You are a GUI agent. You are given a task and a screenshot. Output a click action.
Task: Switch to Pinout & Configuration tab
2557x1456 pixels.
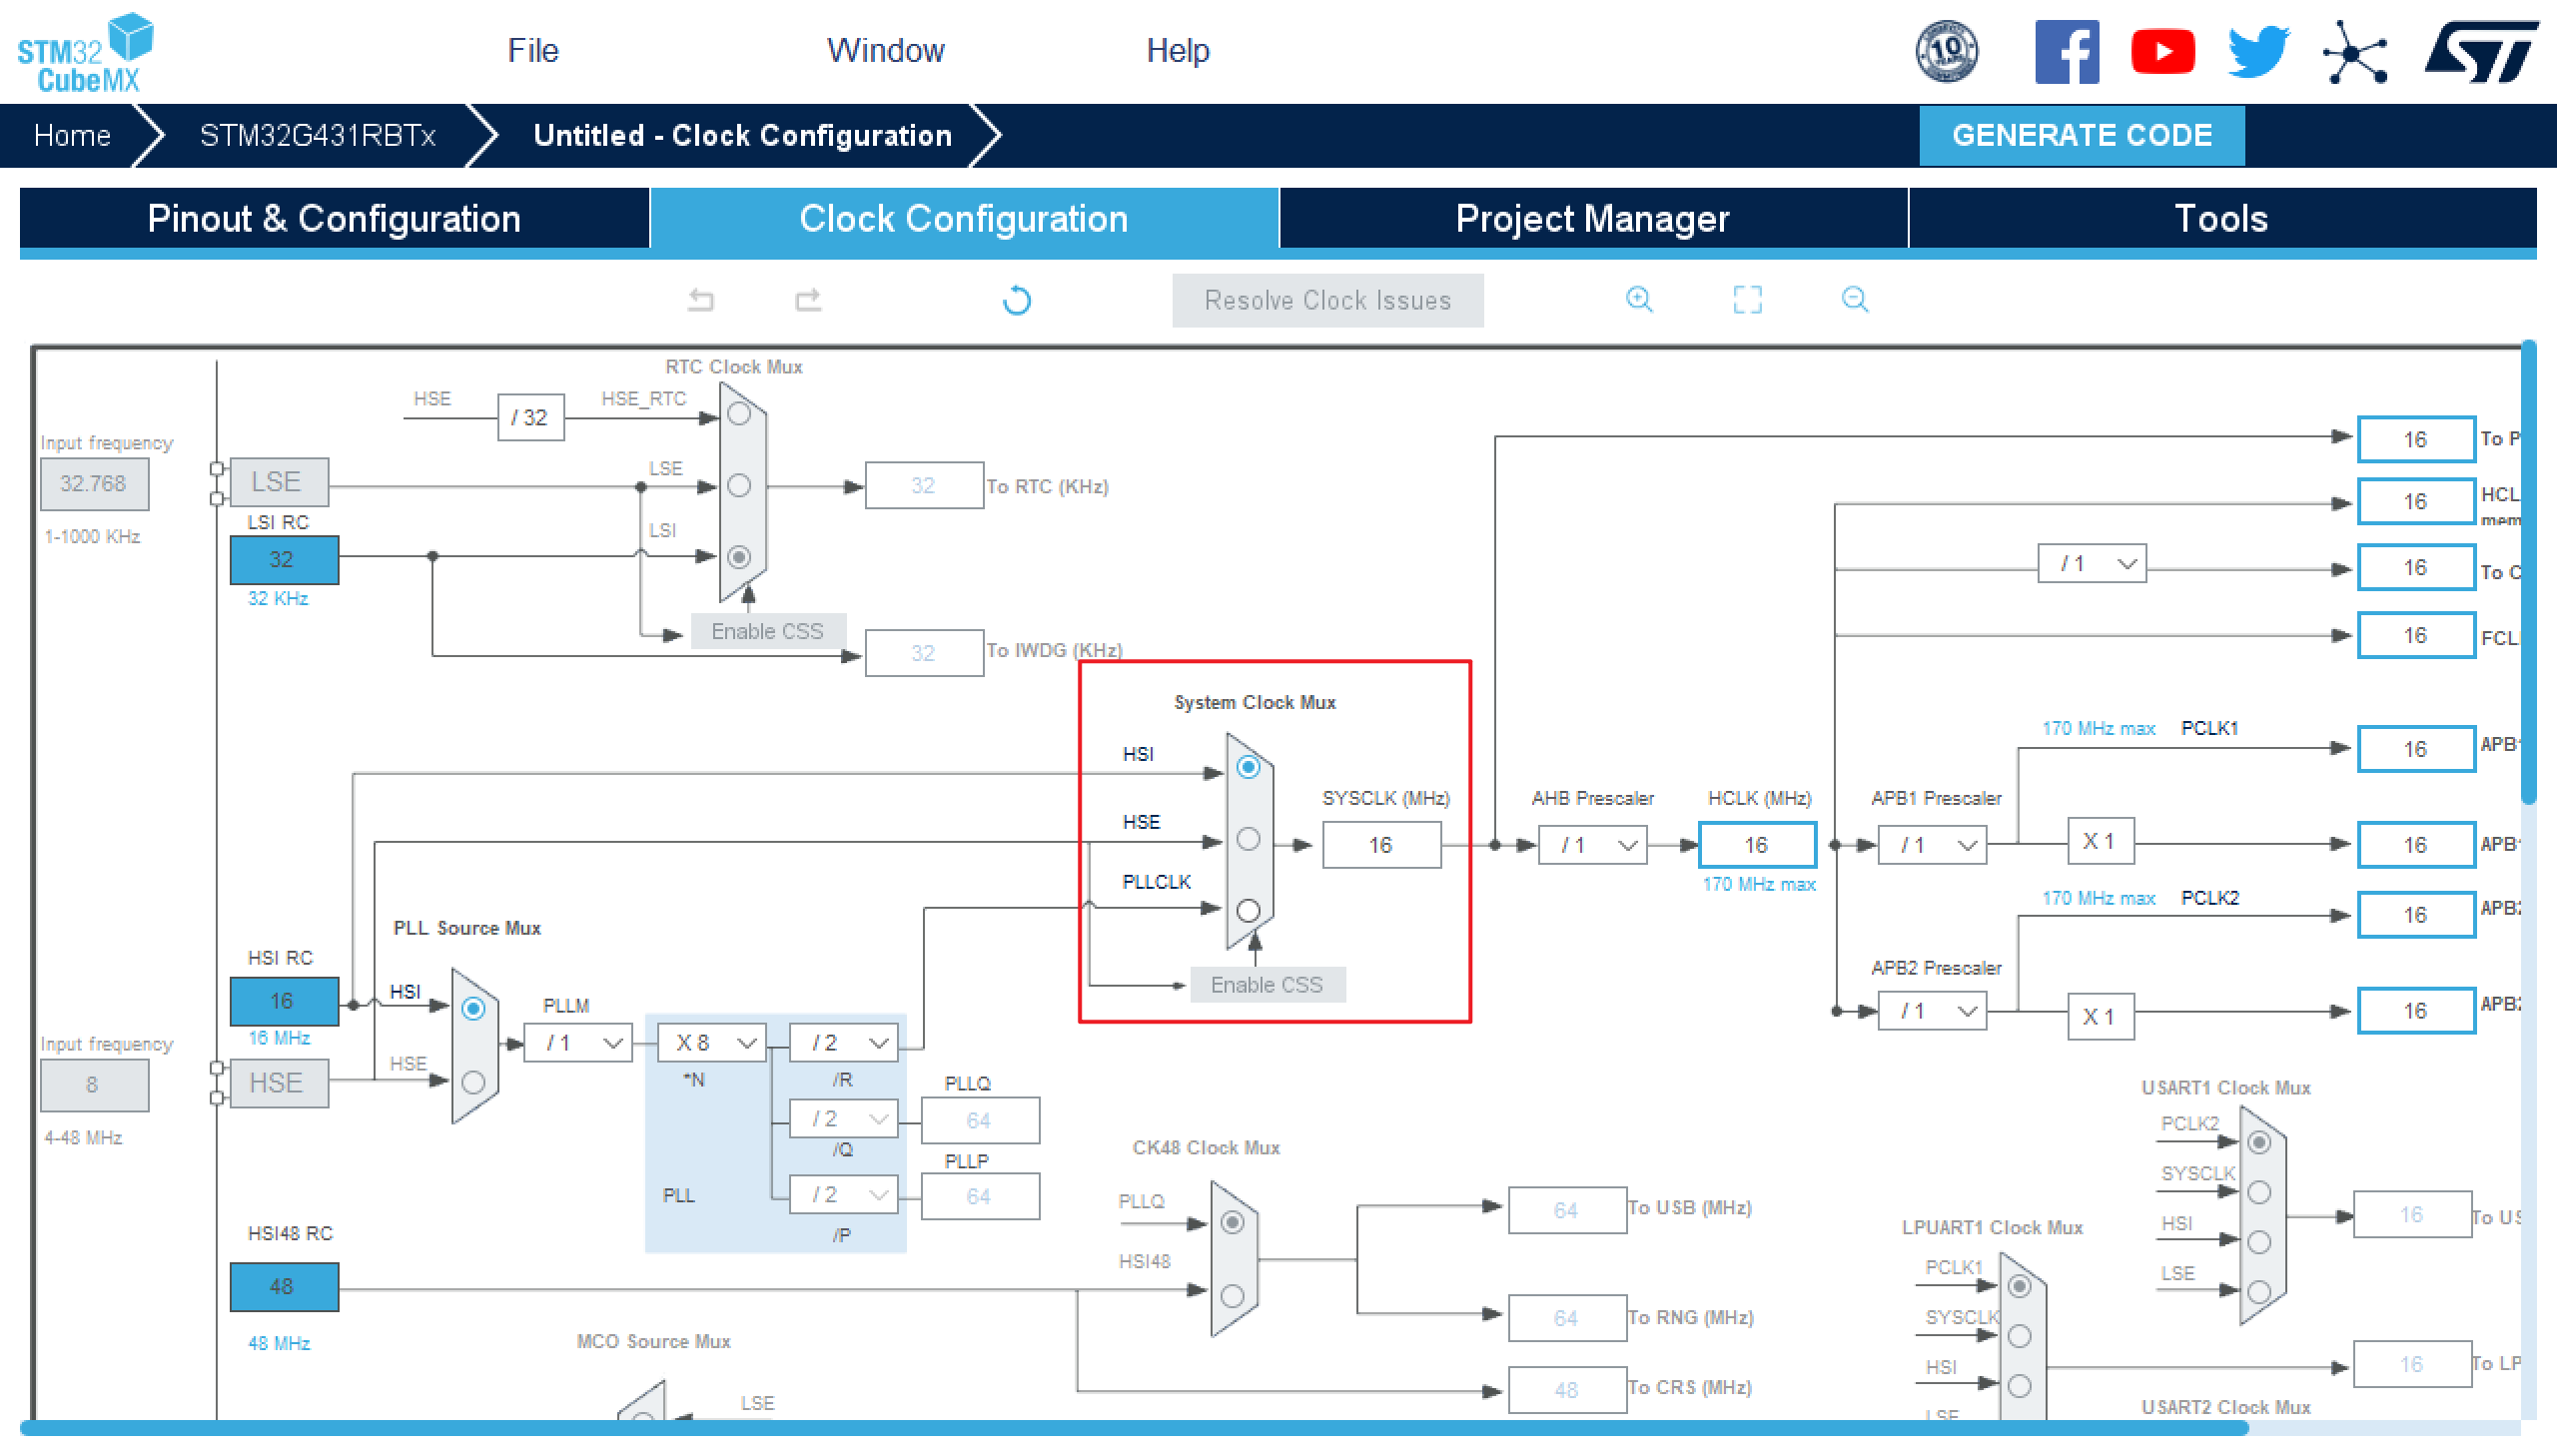point(332,220)
